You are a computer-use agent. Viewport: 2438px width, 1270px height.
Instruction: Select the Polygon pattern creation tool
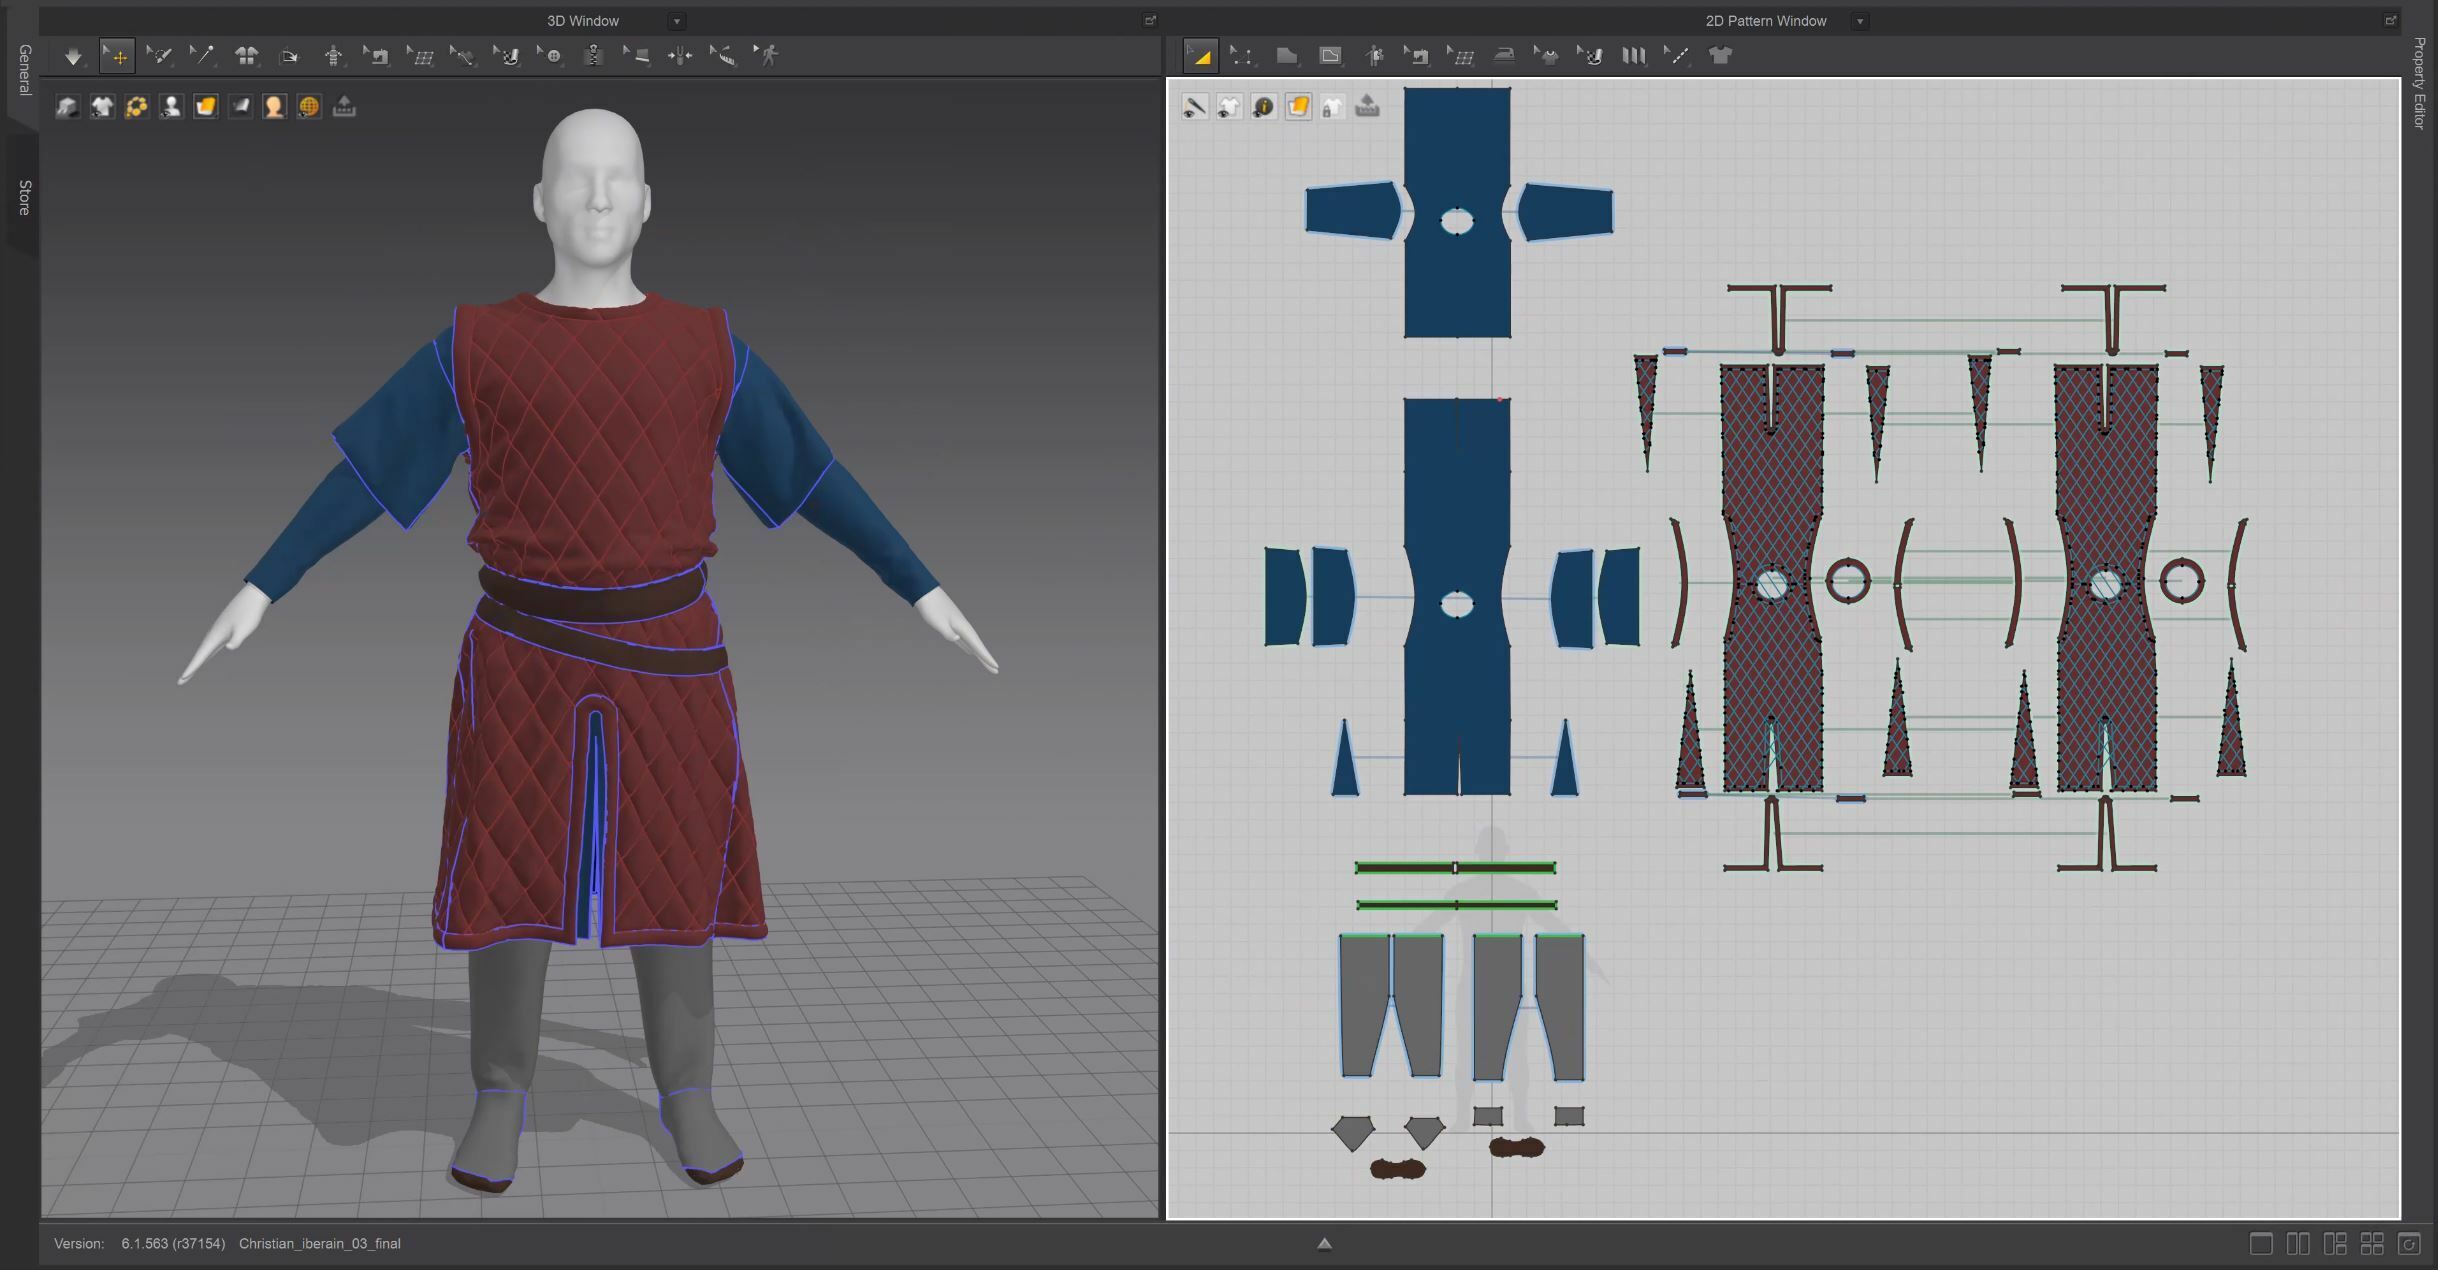click(1287, 56)
